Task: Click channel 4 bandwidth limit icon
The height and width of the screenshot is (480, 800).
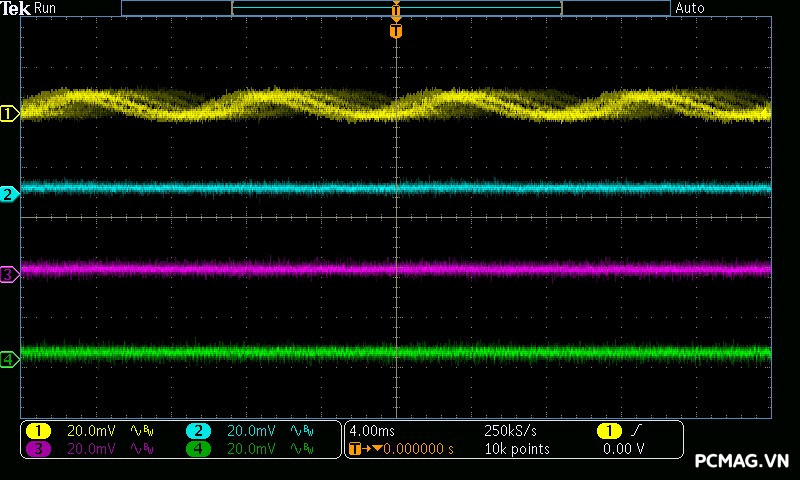Action: (x=303, y=449)
